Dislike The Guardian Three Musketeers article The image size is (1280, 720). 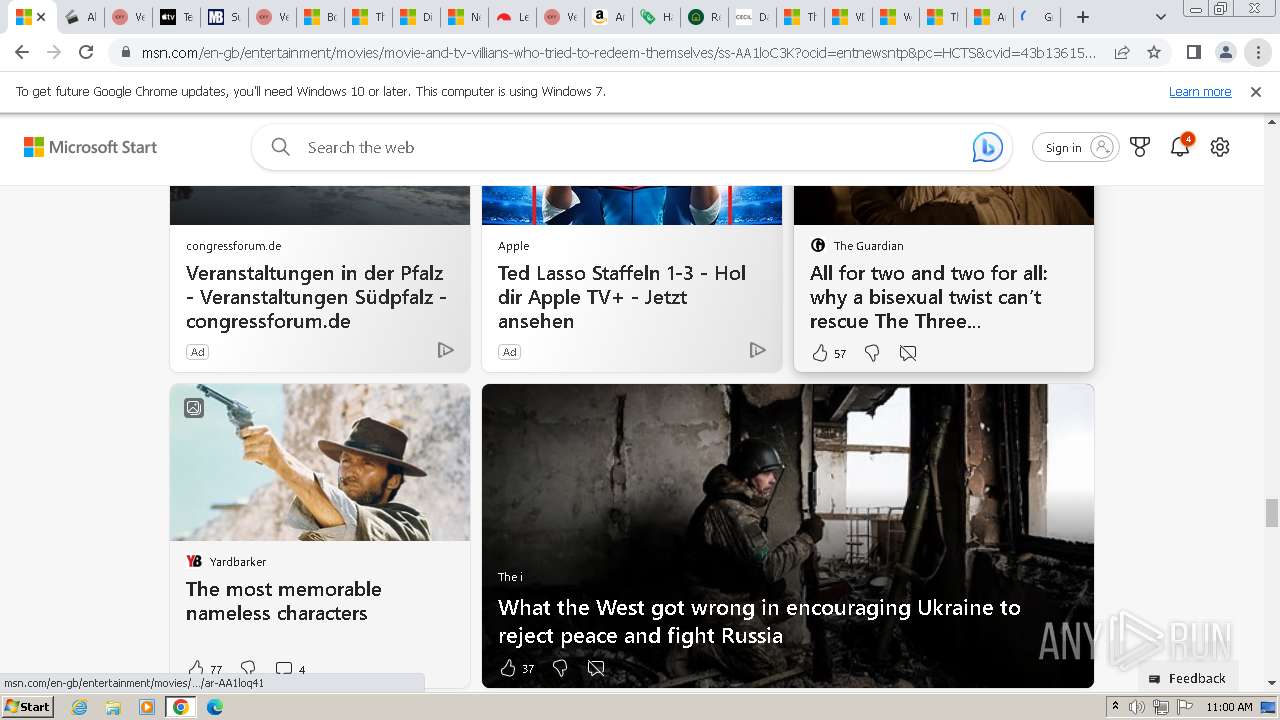[x=872, y=353]
